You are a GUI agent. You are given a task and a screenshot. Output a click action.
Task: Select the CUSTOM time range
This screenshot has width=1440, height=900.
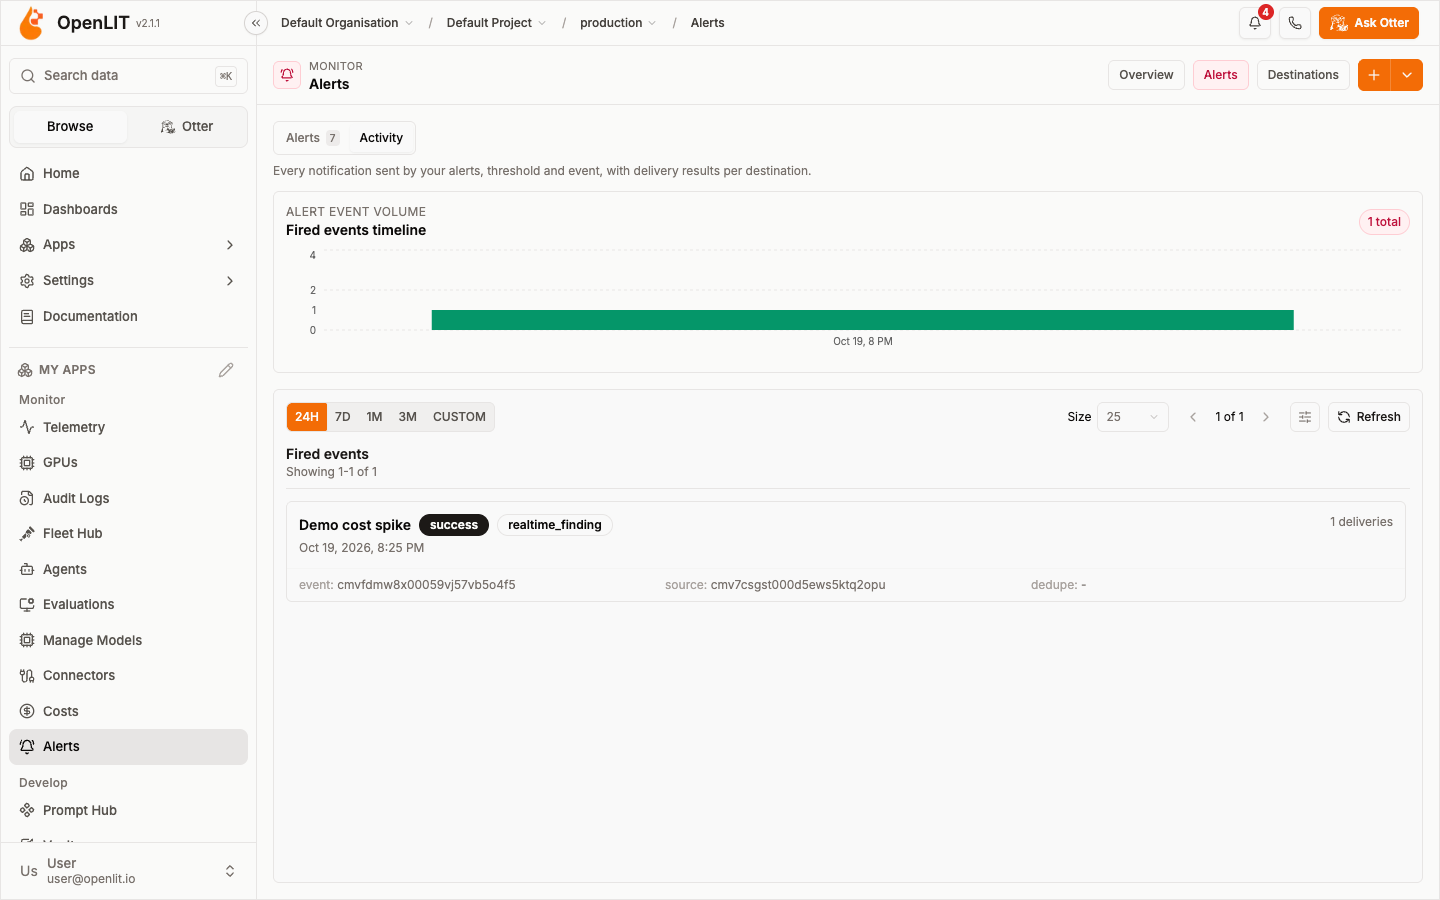coord(459,417)
